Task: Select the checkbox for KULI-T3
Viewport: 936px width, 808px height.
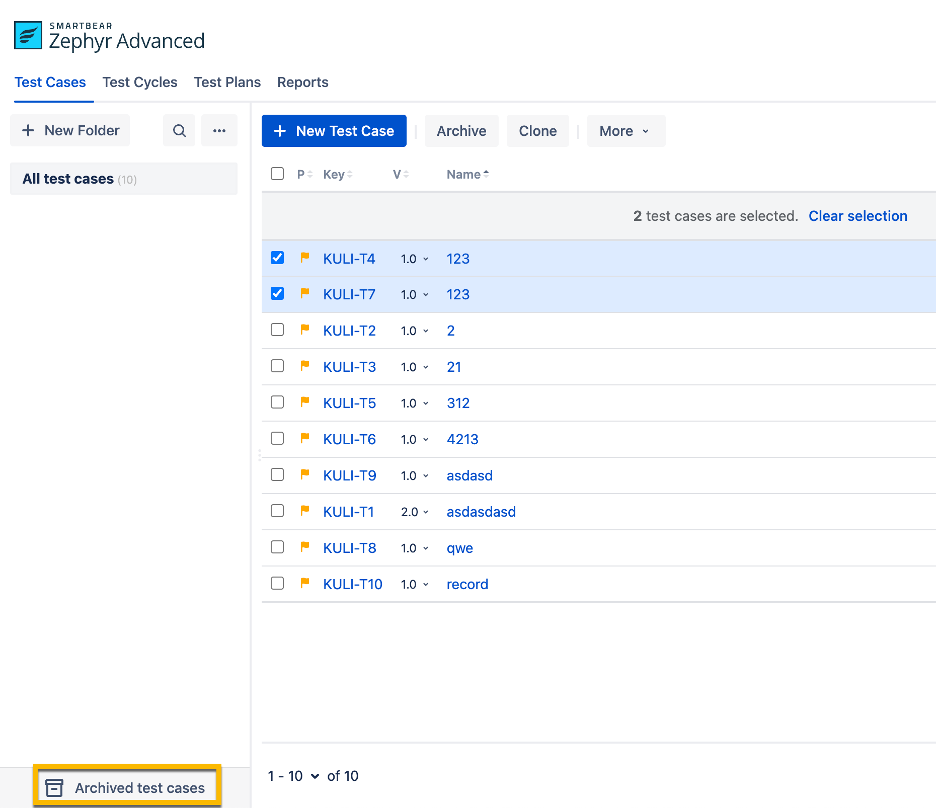Action: pos(277,365)
